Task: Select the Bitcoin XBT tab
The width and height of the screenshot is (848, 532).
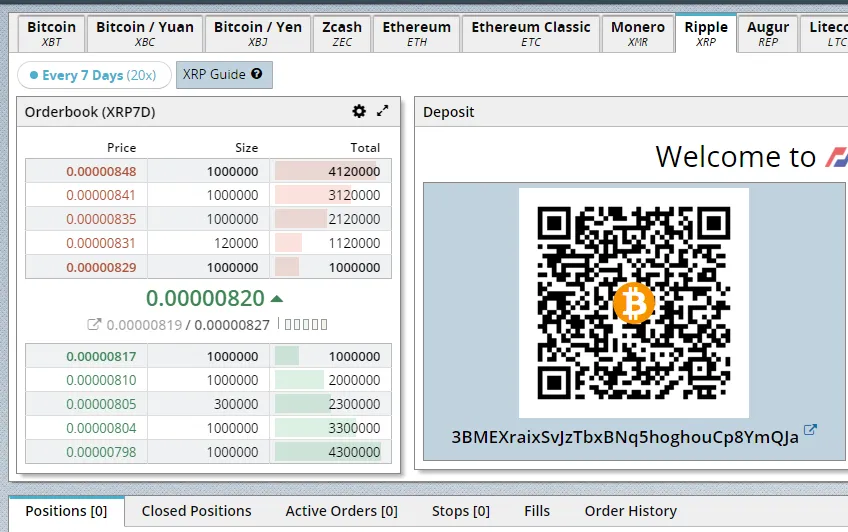Action: point(51,34)
